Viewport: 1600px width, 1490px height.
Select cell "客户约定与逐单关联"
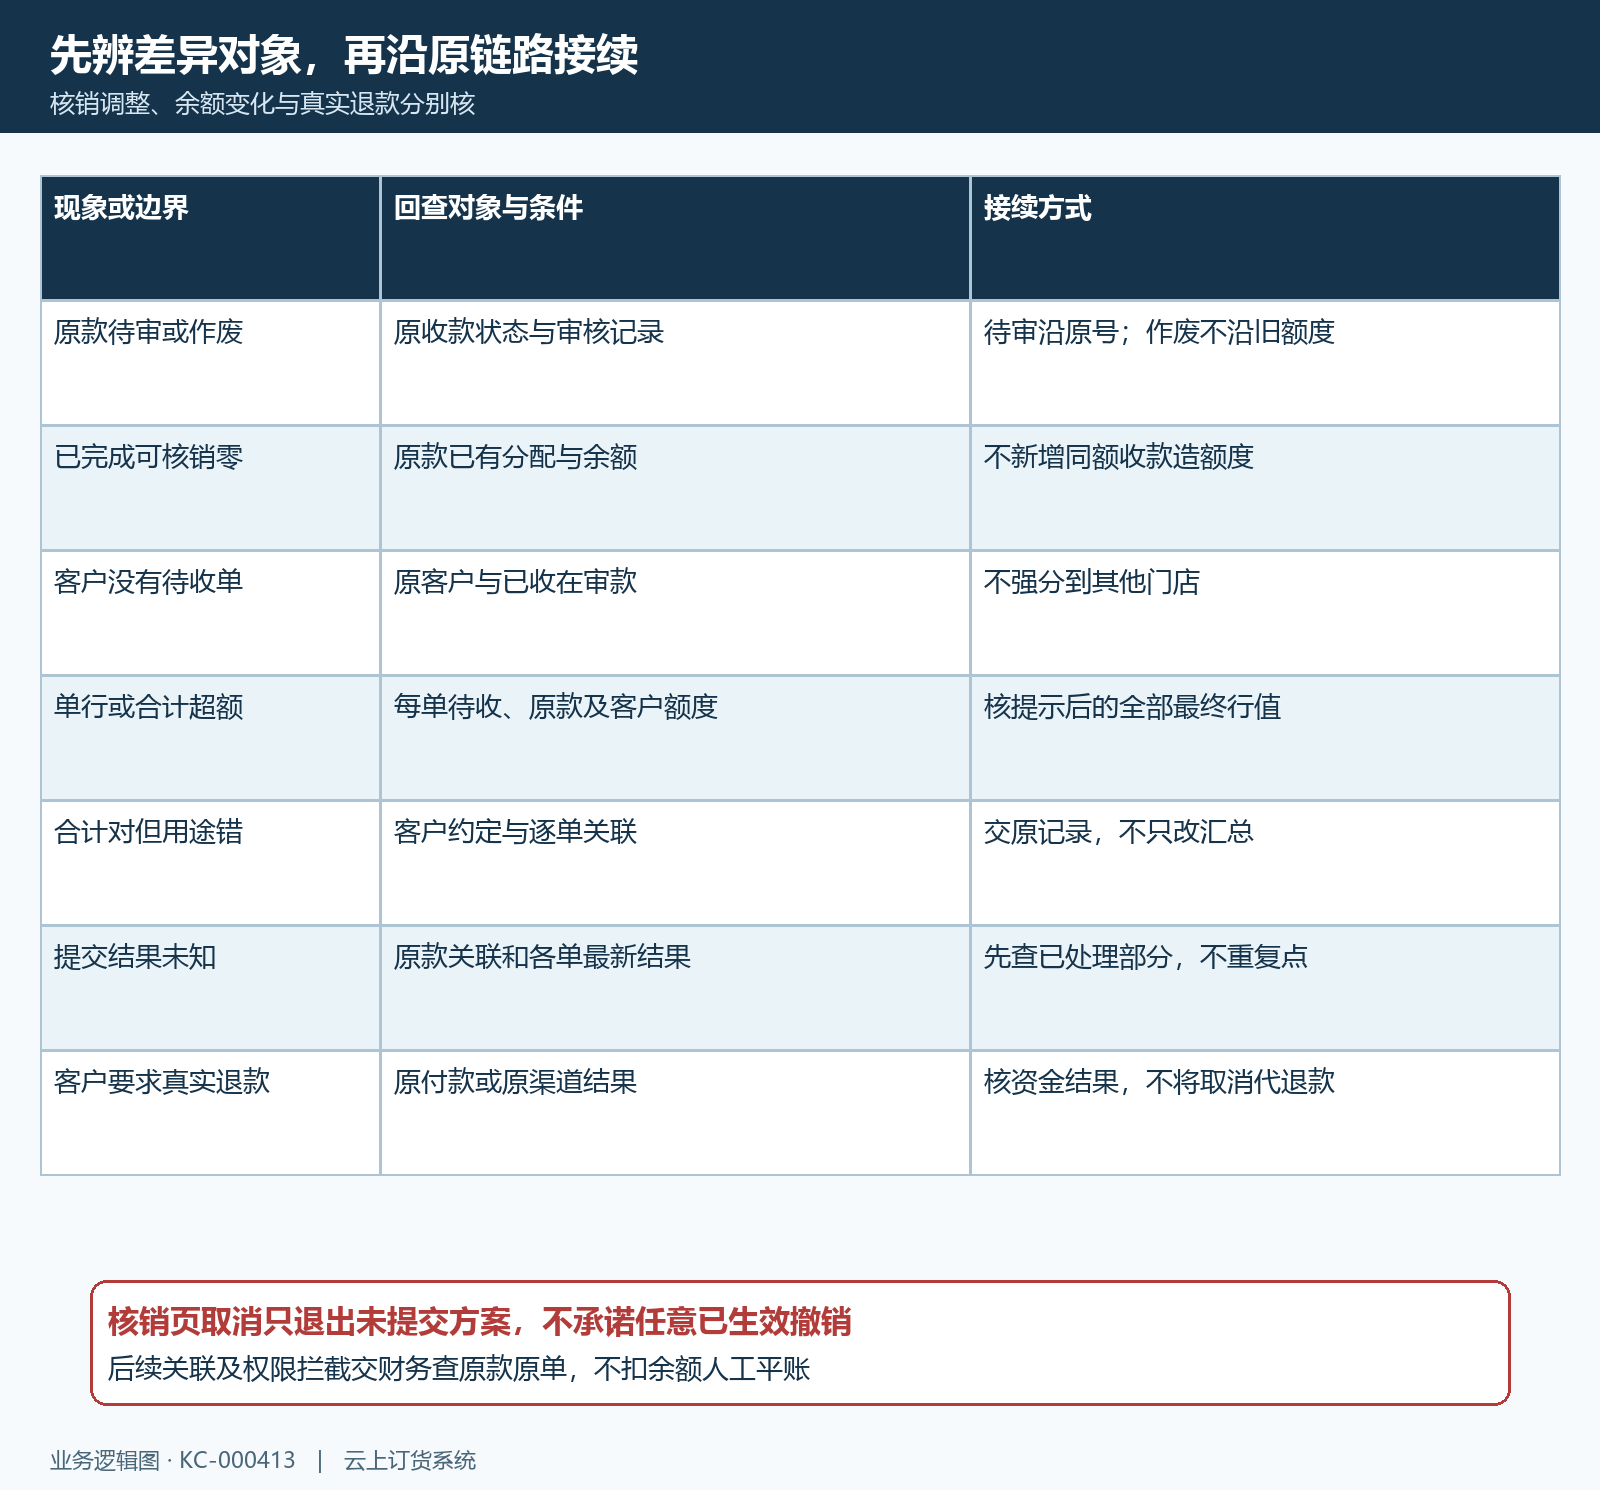(x=675, y=863)
